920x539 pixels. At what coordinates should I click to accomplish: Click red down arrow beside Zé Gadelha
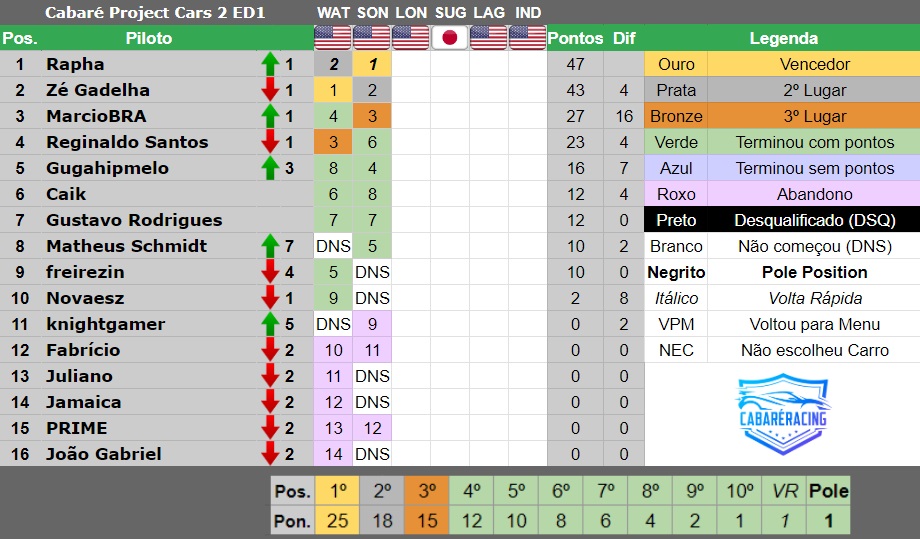270,90
